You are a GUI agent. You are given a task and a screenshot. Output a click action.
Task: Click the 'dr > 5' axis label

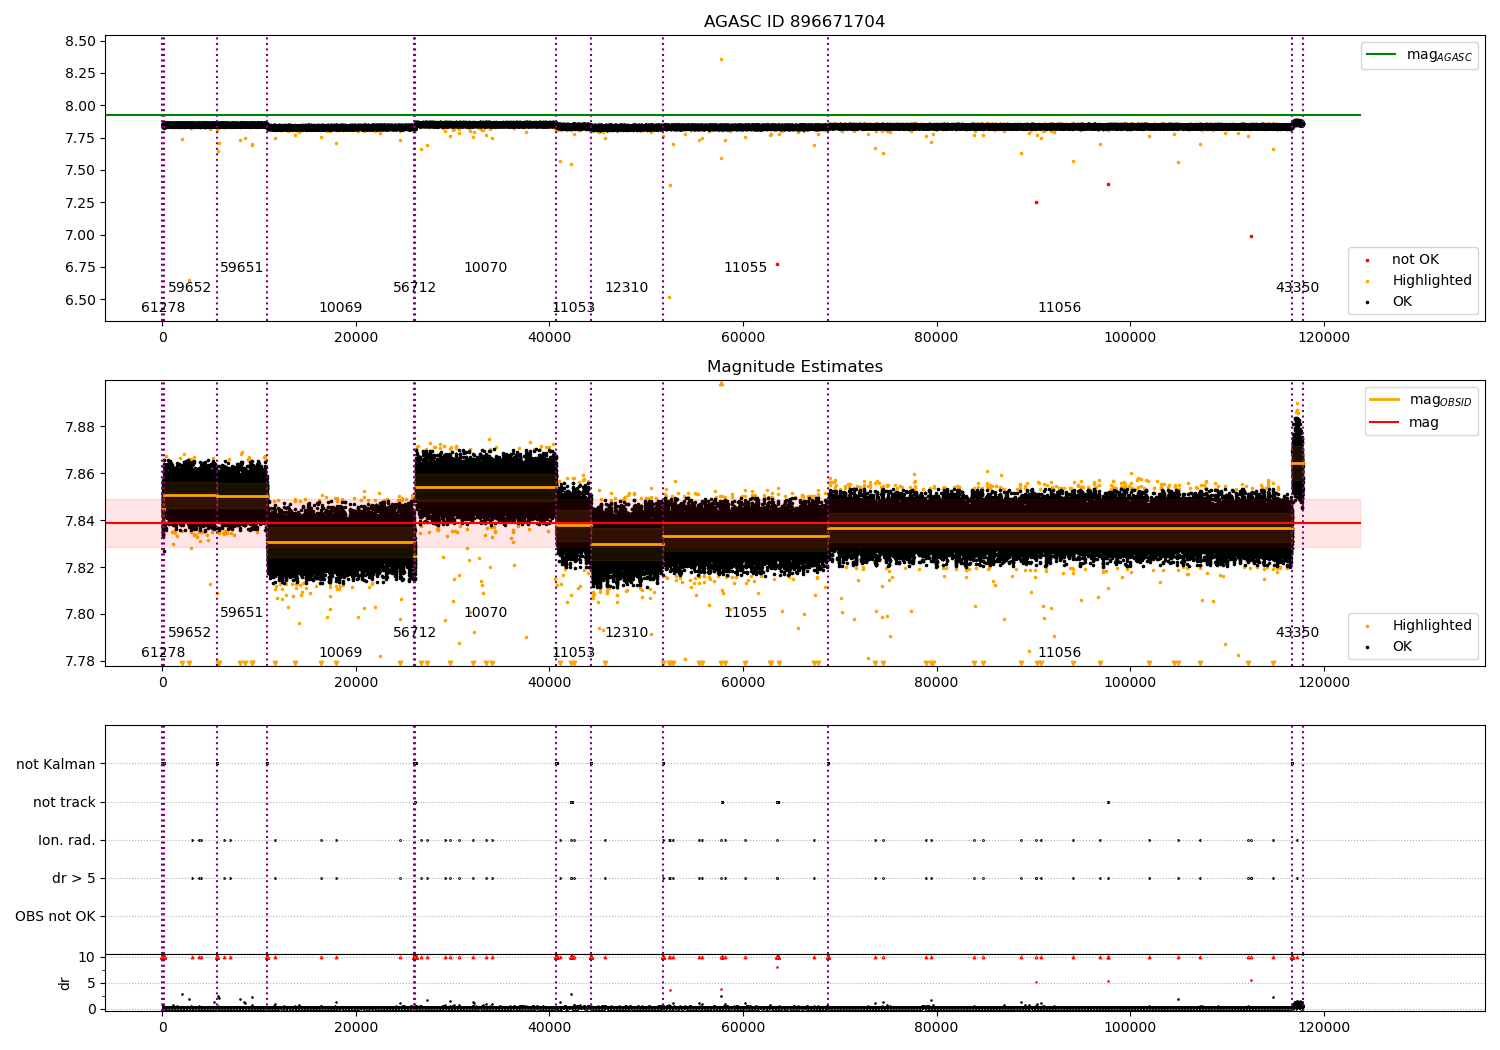(x=74, y=878)
